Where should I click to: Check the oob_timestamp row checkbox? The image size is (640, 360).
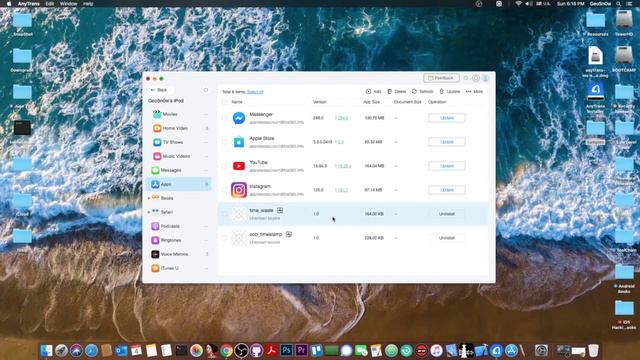(x=225, y=238)
